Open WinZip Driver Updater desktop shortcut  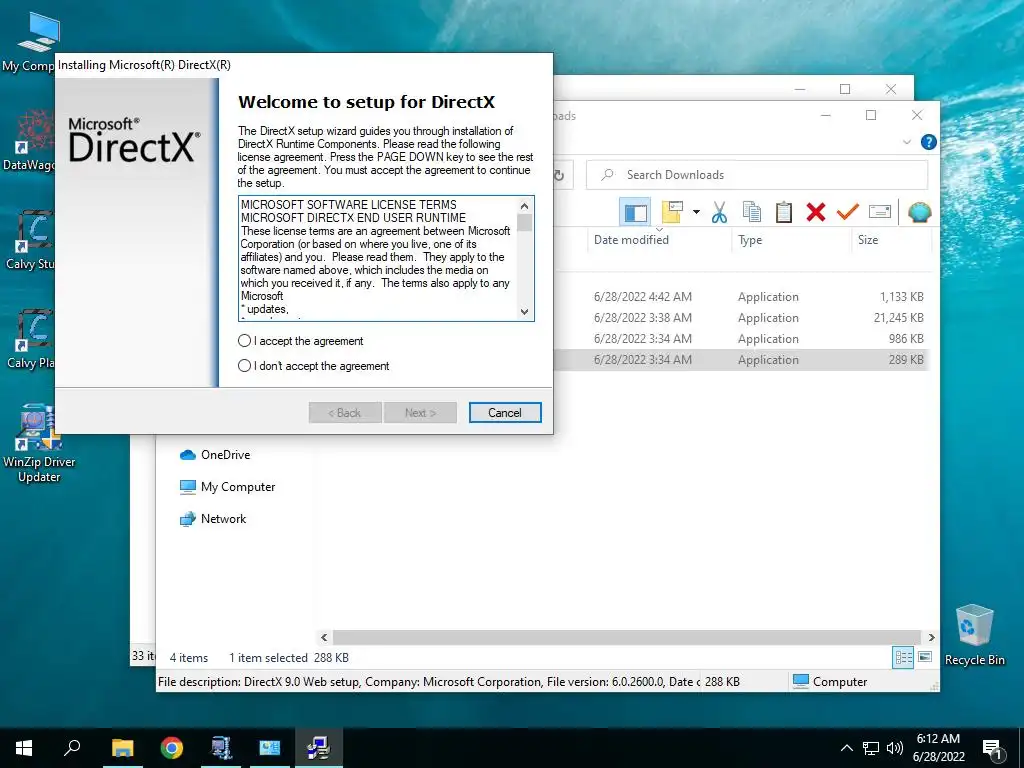pyautogui.click(x=39, y=444)
